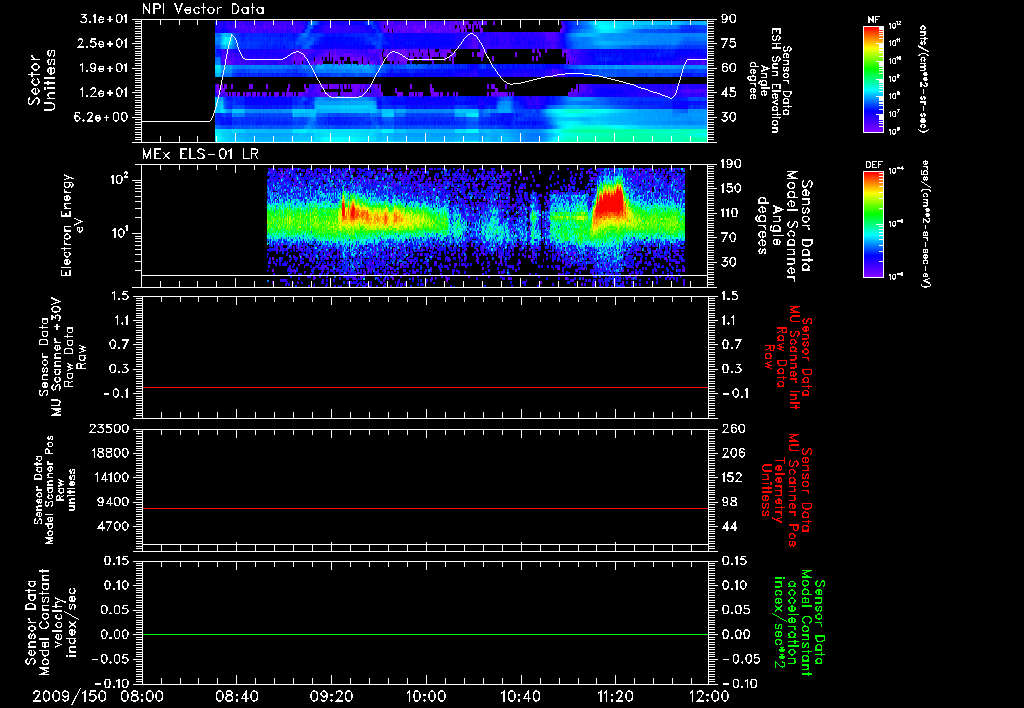Click the "2.5e+01" sector tick value
This screenshot has height=708, width=1024.
104,44
